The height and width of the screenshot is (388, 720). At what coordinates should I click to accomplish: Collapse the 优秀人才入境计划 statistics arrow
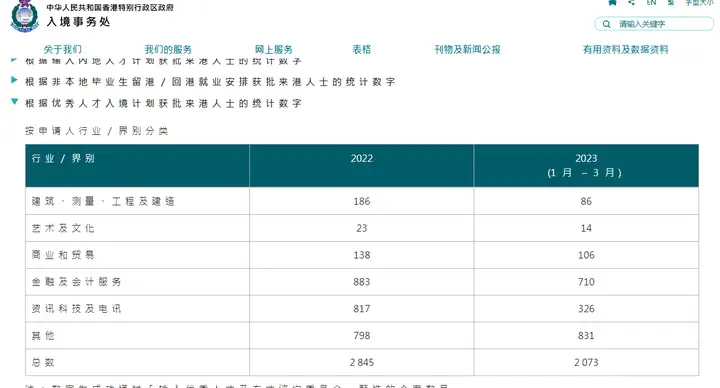click(x=14, y=101)
